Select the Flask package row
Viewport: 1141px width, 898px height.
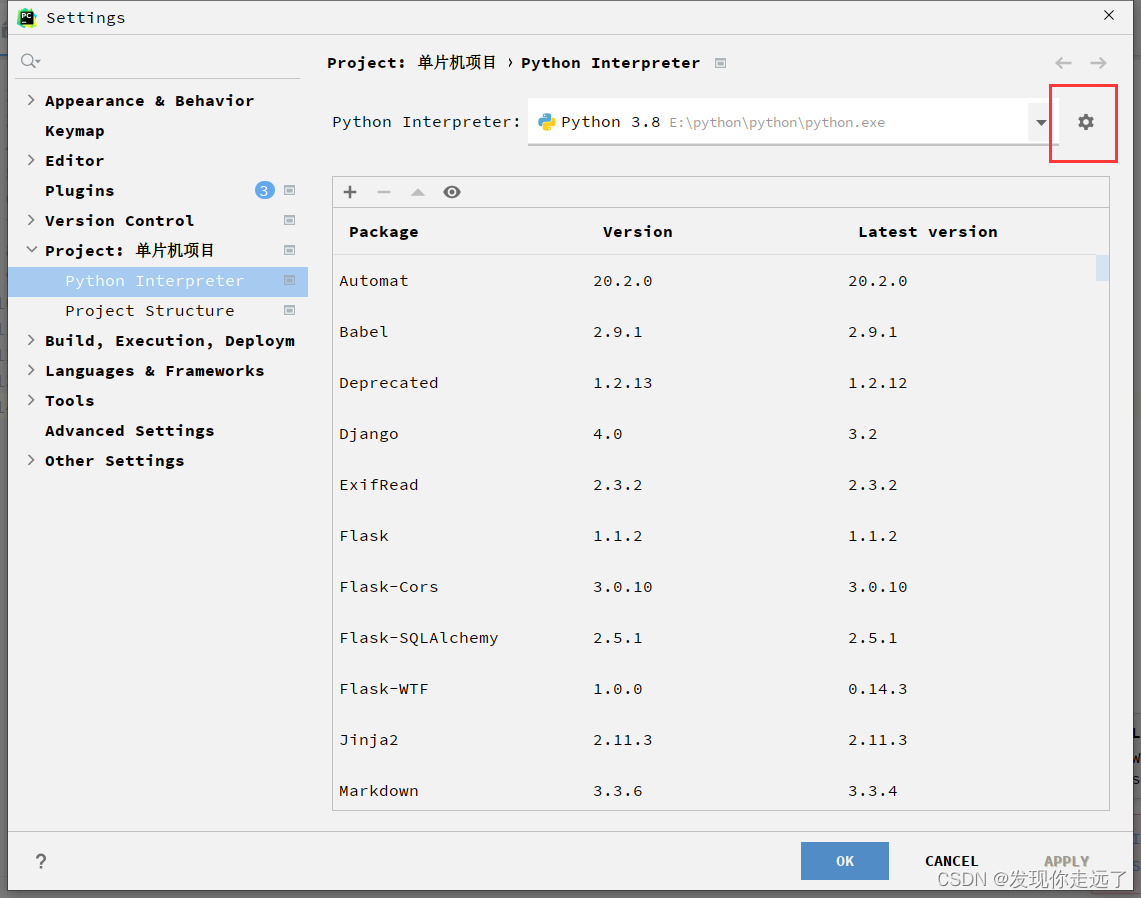pyautogui.click(x=715, y=536)
